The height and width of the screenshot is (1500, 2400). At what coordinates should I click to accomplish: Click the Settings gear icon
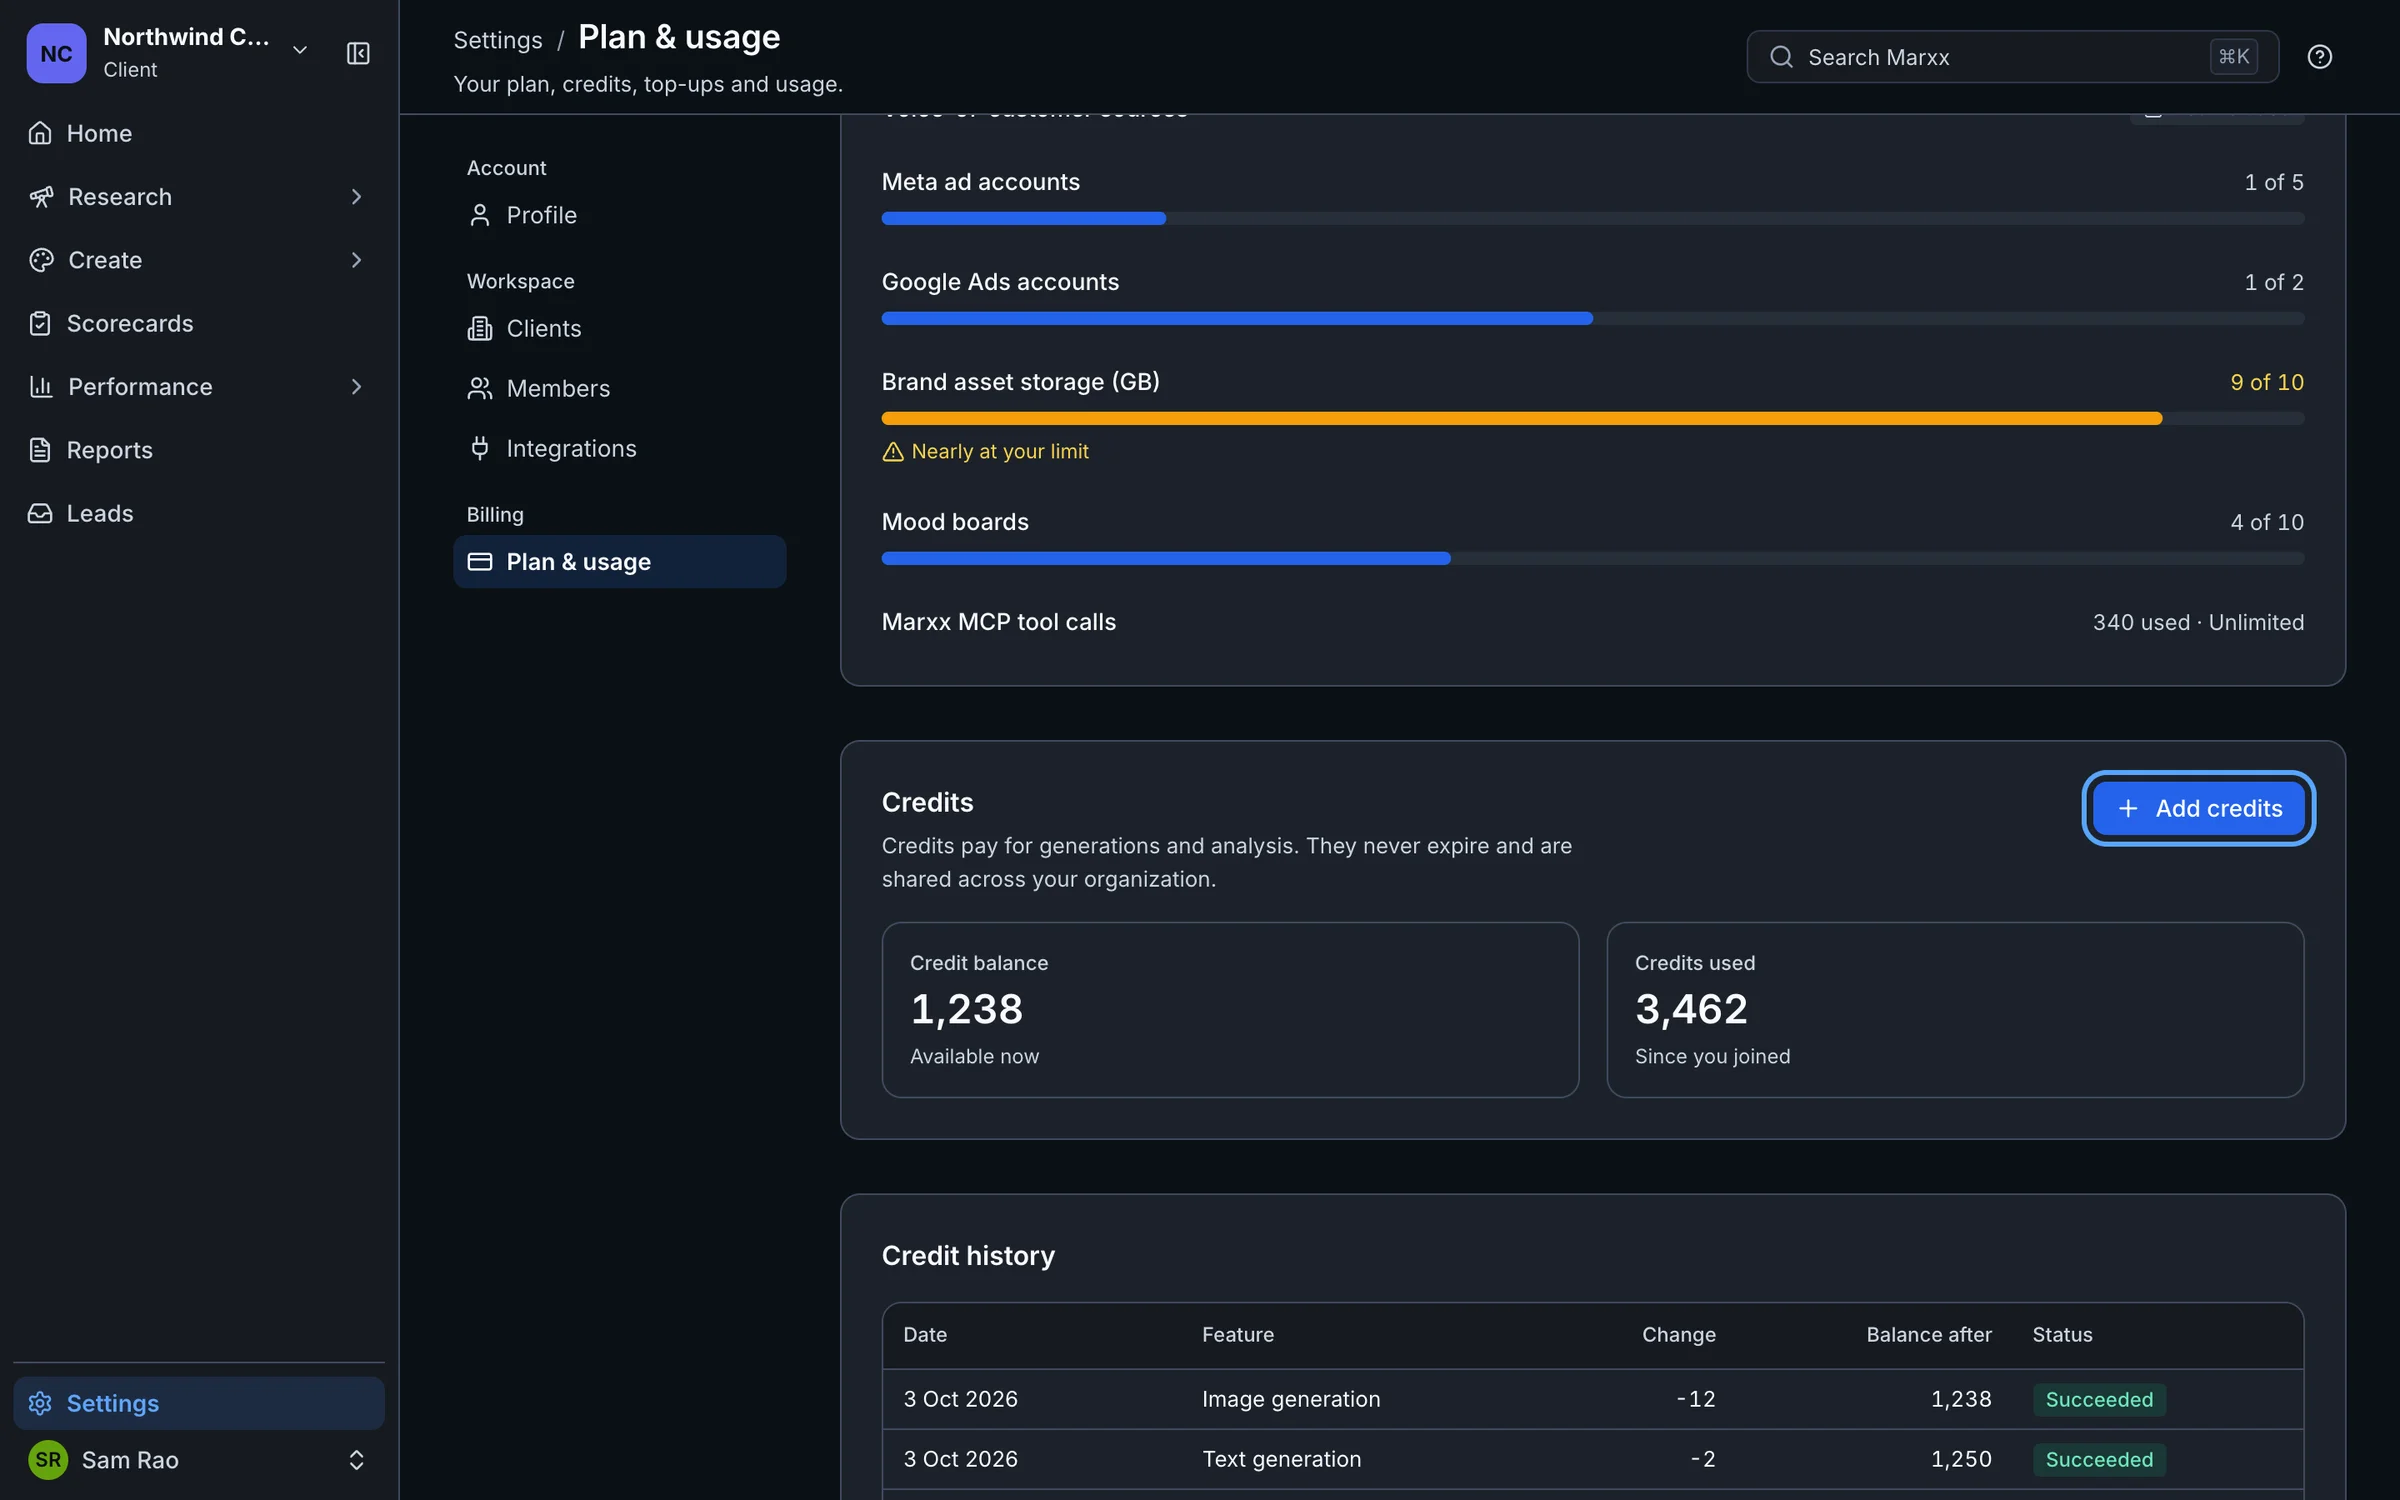coord(40,1403)
